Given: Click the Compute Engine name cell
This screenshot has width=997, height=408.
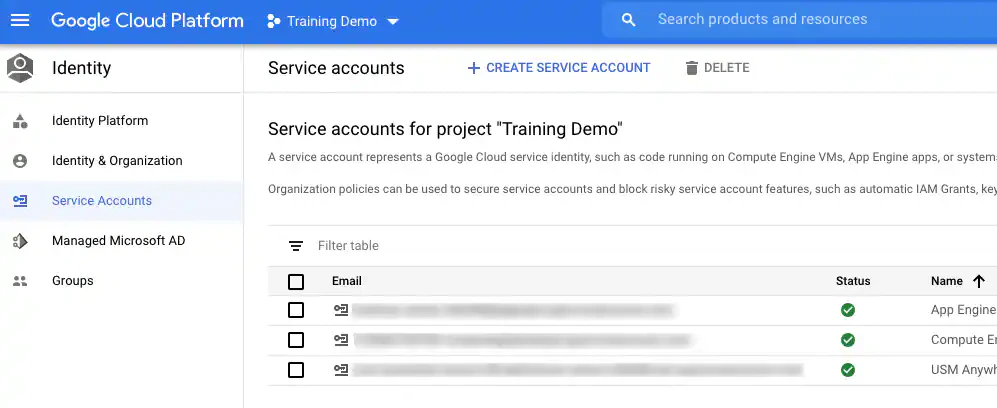Looking at the screenshot, I should (963, 340).
